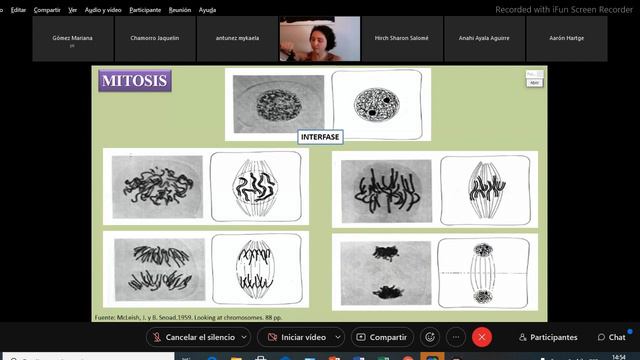Click the anaphase micrograph photo
The width and height of the screenshot is (640, 360).
(x=160, y=269)
